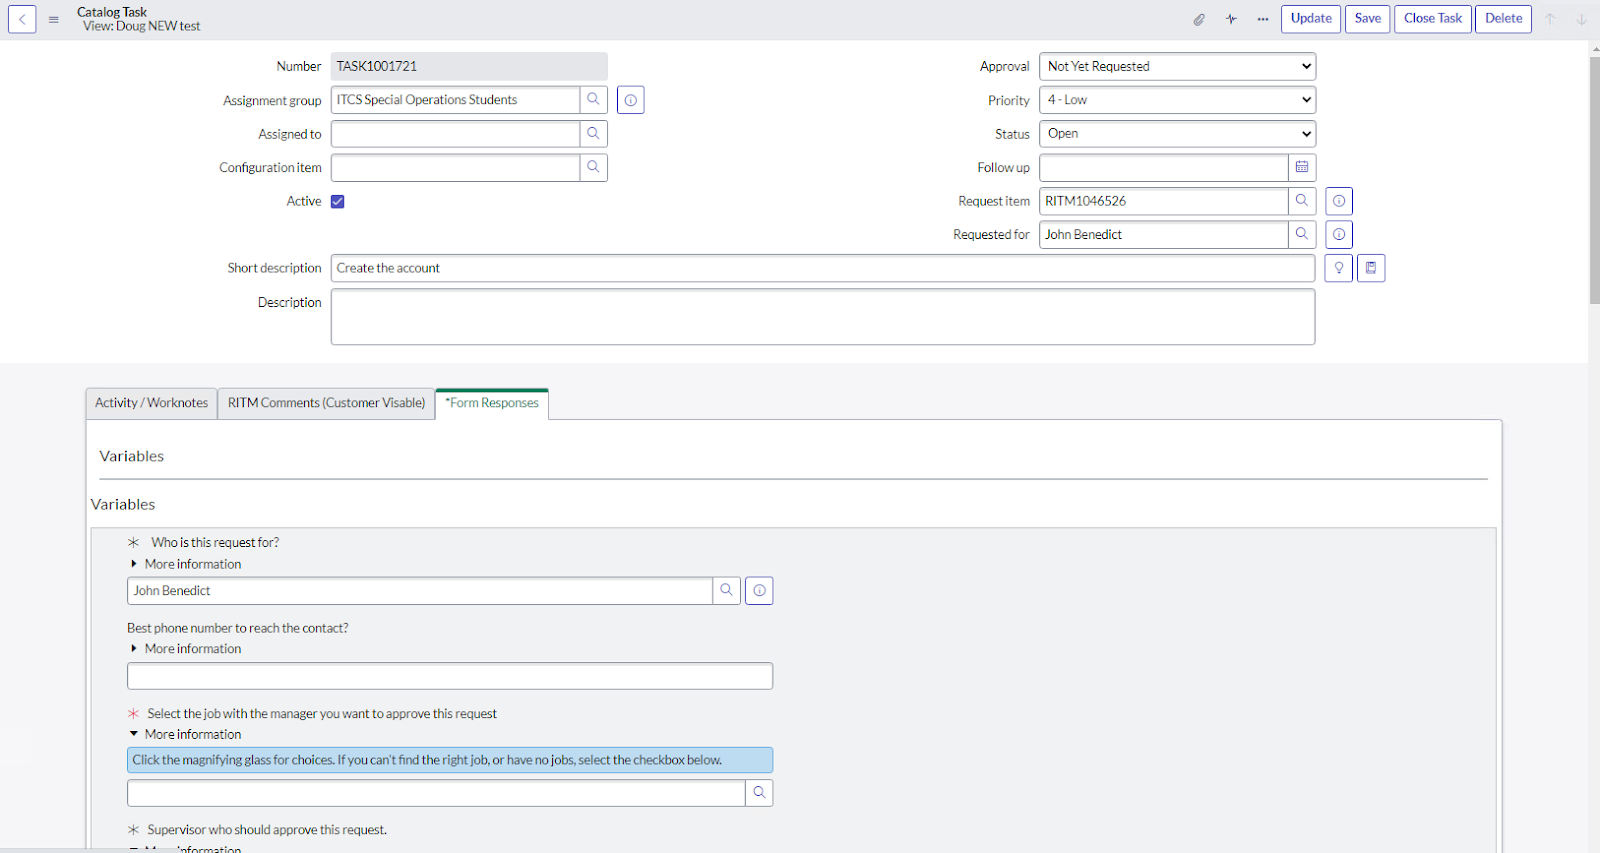
Task: Look up 'Who is this request for' user
Action: point(727,591)
